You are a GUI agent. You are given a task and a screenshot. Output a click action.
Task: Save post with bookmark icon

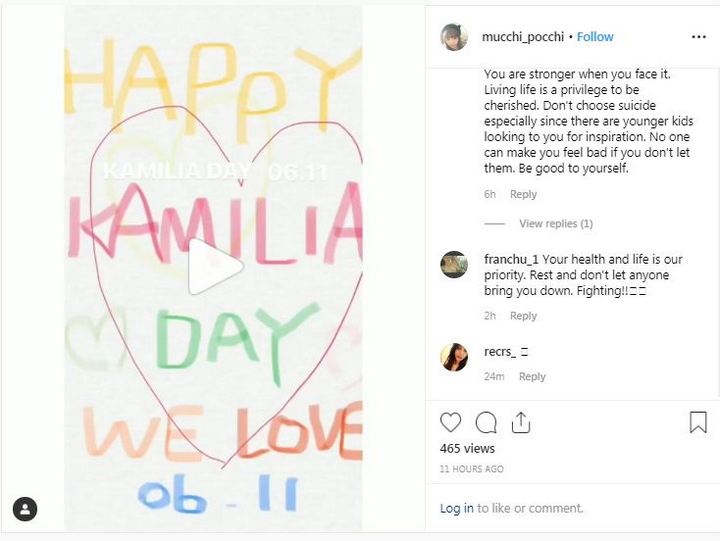point(698,423)
